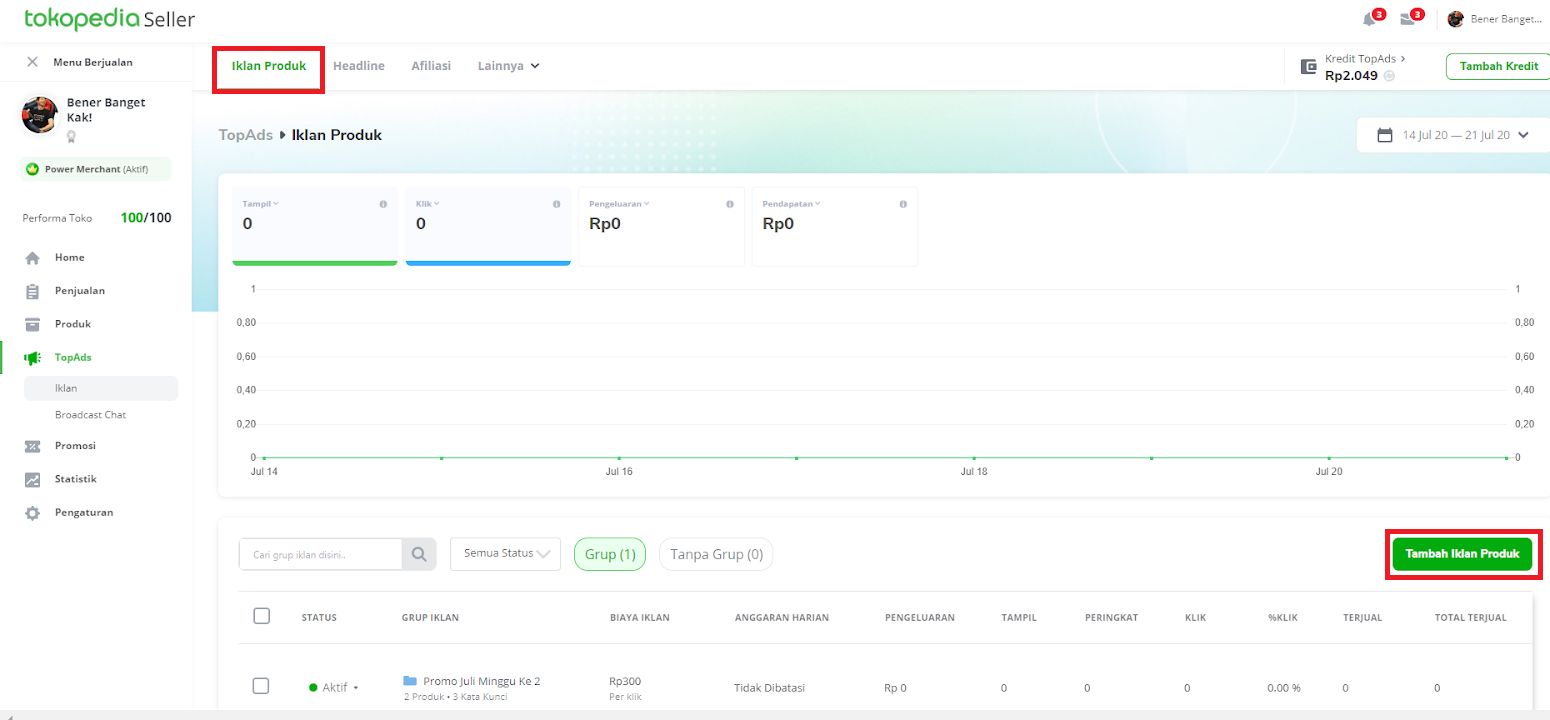The image size is (1550, 720).
Task: Open the notifications bell icon
Action: [1369, 19]
